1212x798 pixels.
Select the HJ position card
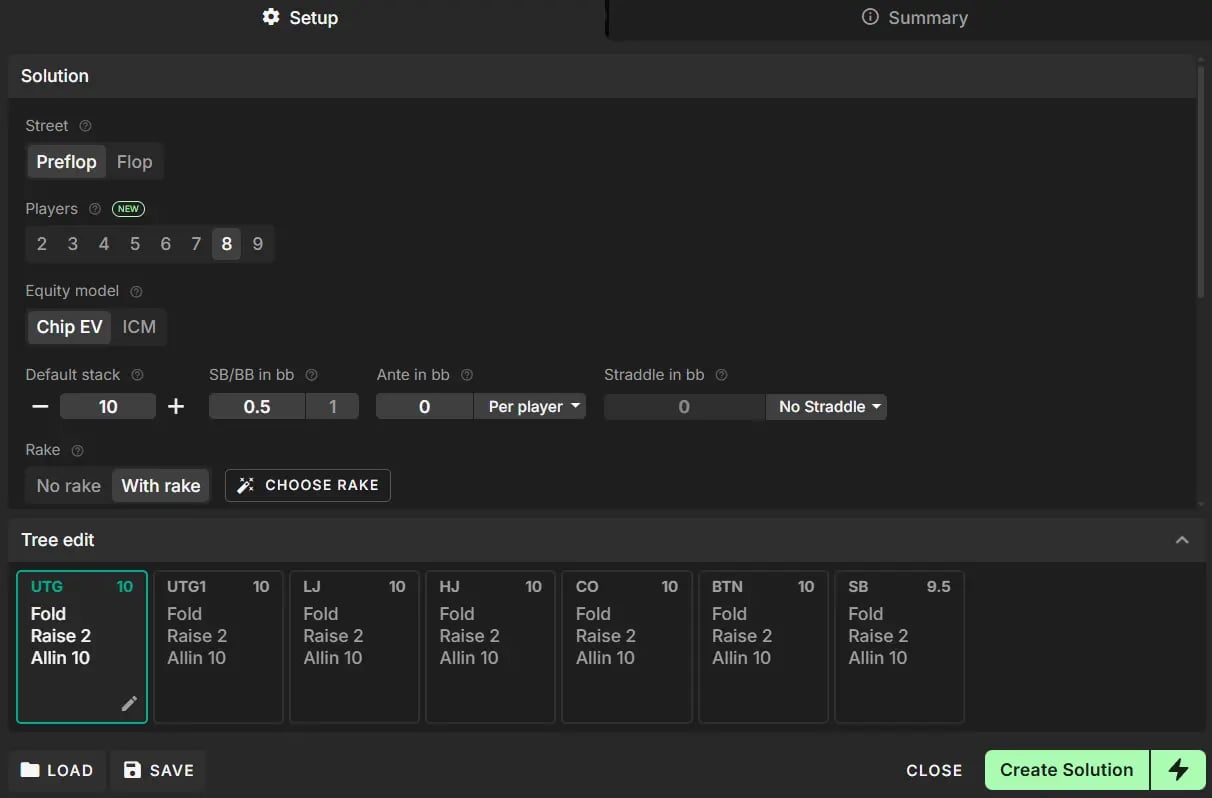tap(490, 647)
